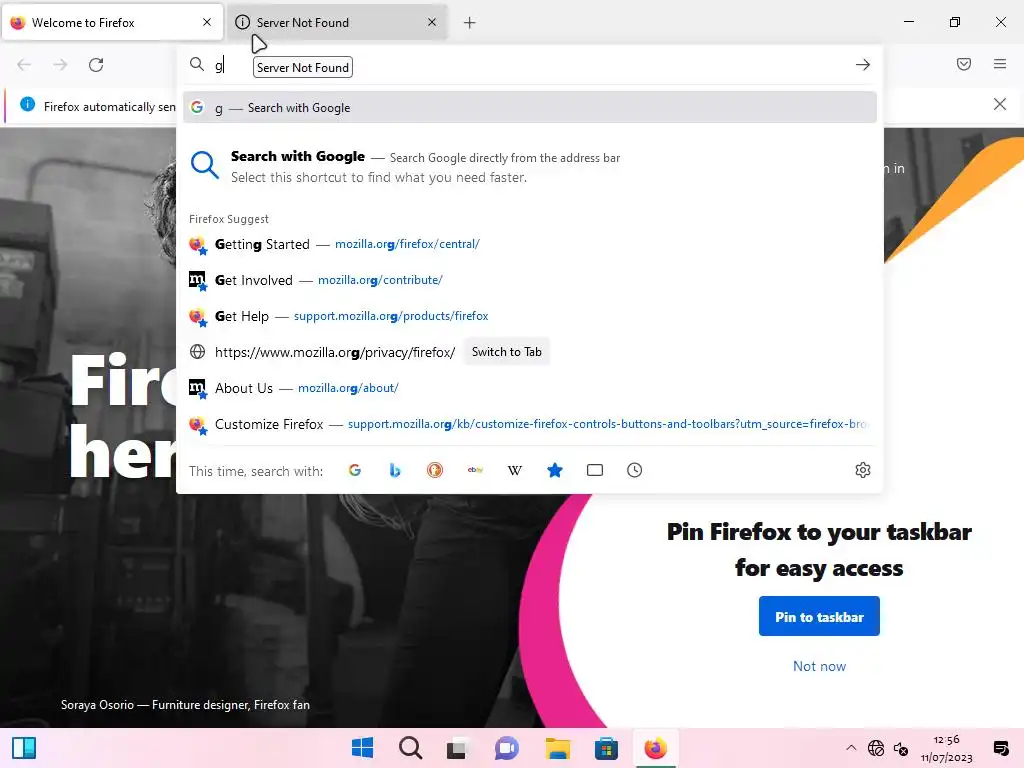Open the Firefox application menu

point(1000,64)
